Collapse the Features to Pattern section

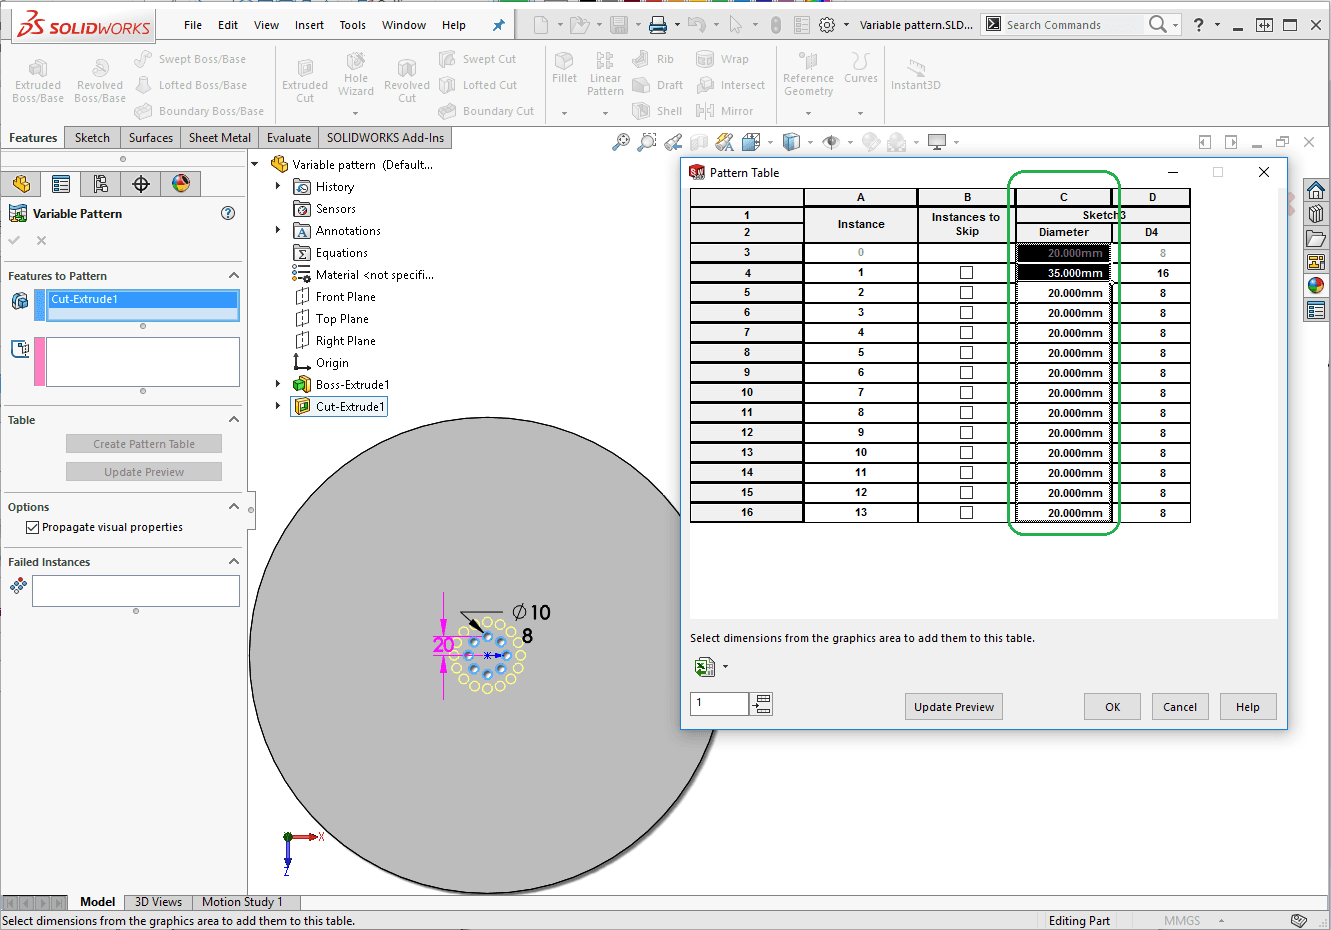[234, 276]
